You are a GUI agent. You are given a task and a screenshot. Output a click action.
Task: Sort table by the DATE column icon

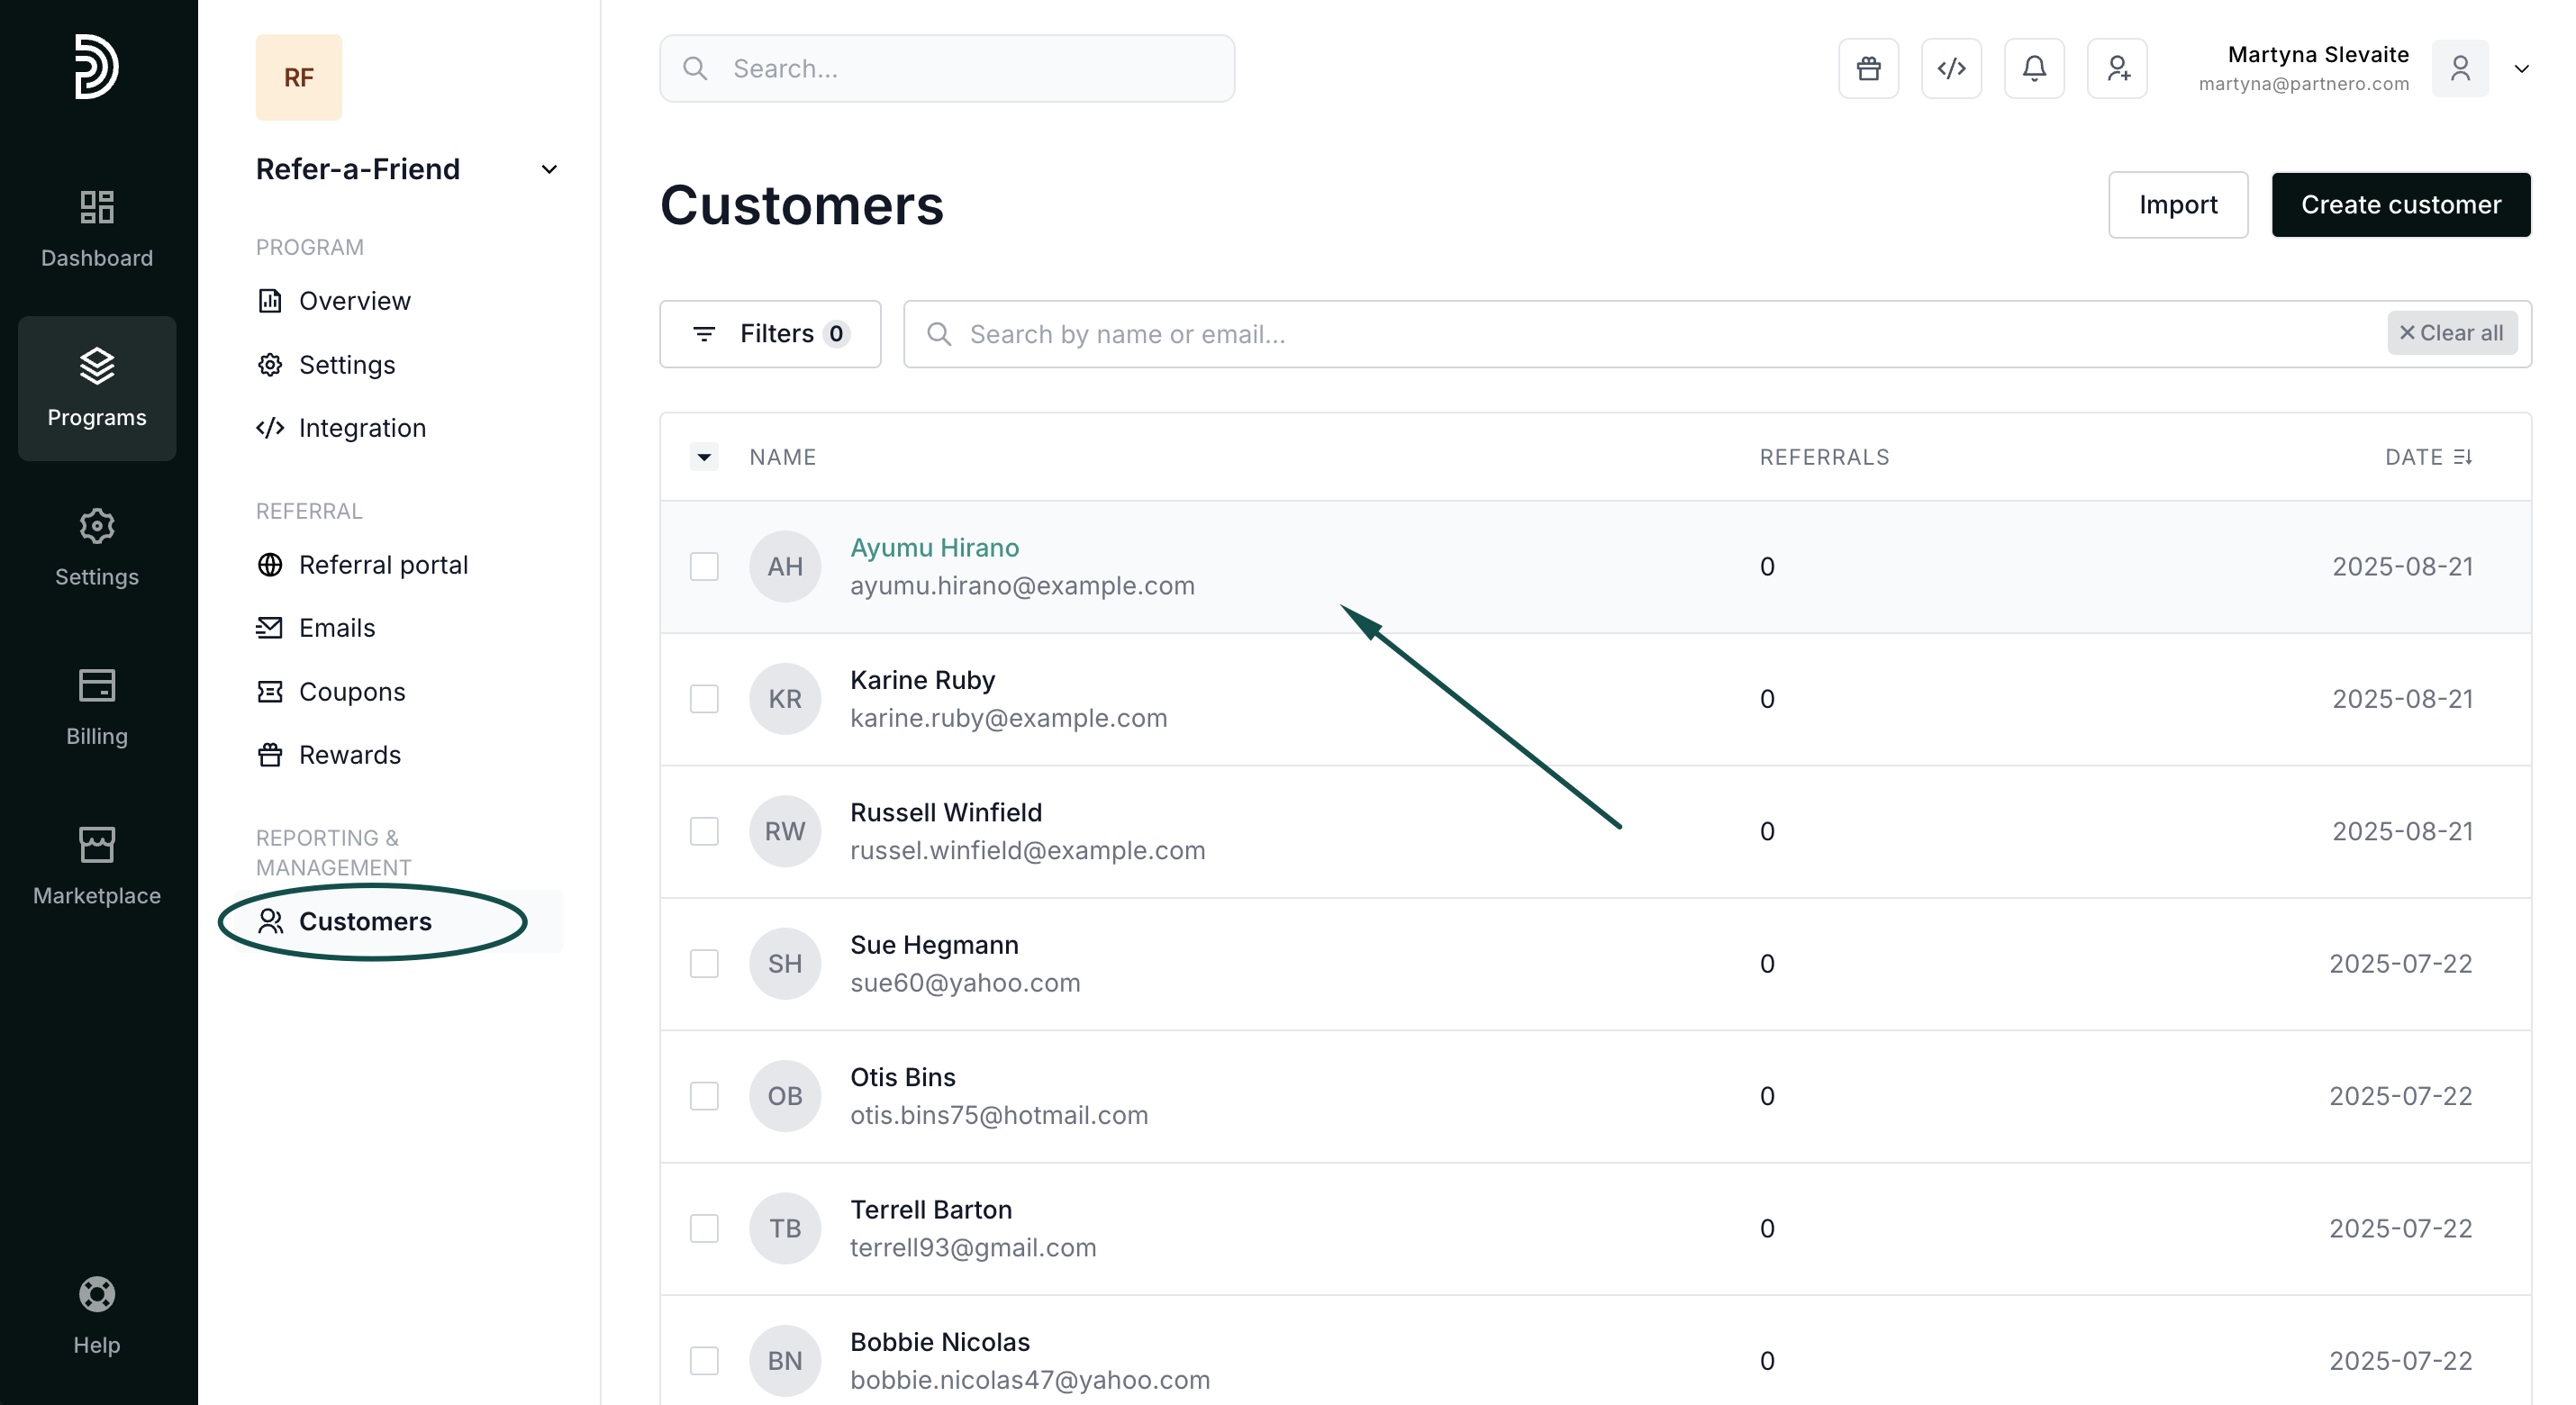pos(2463,457)
